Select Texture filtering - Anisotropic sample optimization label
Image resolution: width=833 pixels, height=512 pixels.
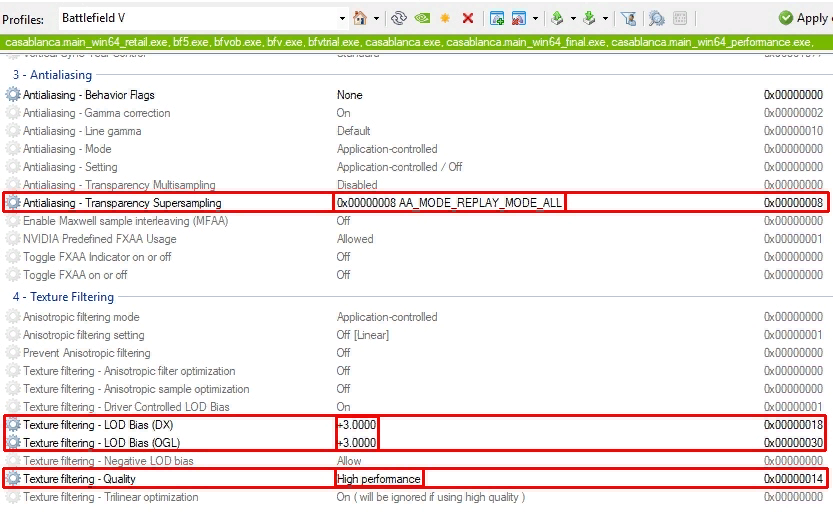136,389
